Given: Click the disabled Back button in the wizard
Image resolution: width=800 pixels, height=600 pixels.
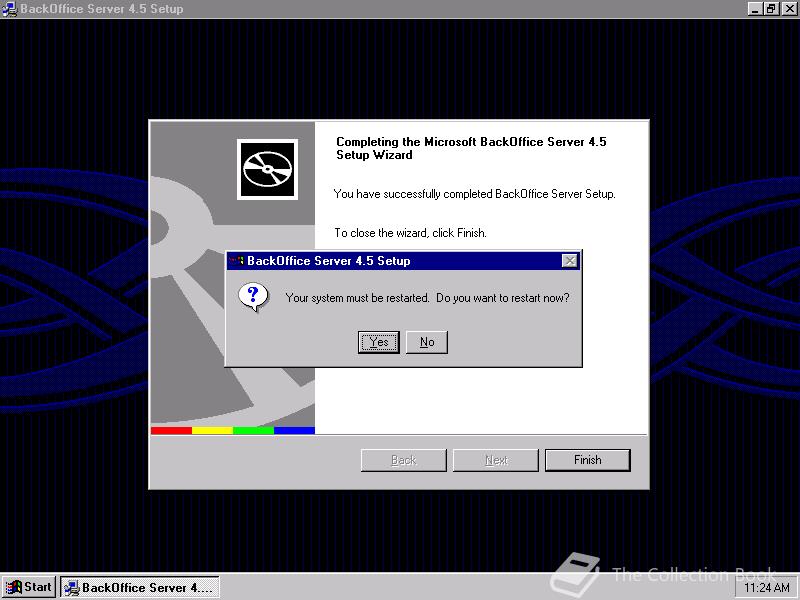Looking at the screenshot, I should pyautogui.click(x=404, y=460).
